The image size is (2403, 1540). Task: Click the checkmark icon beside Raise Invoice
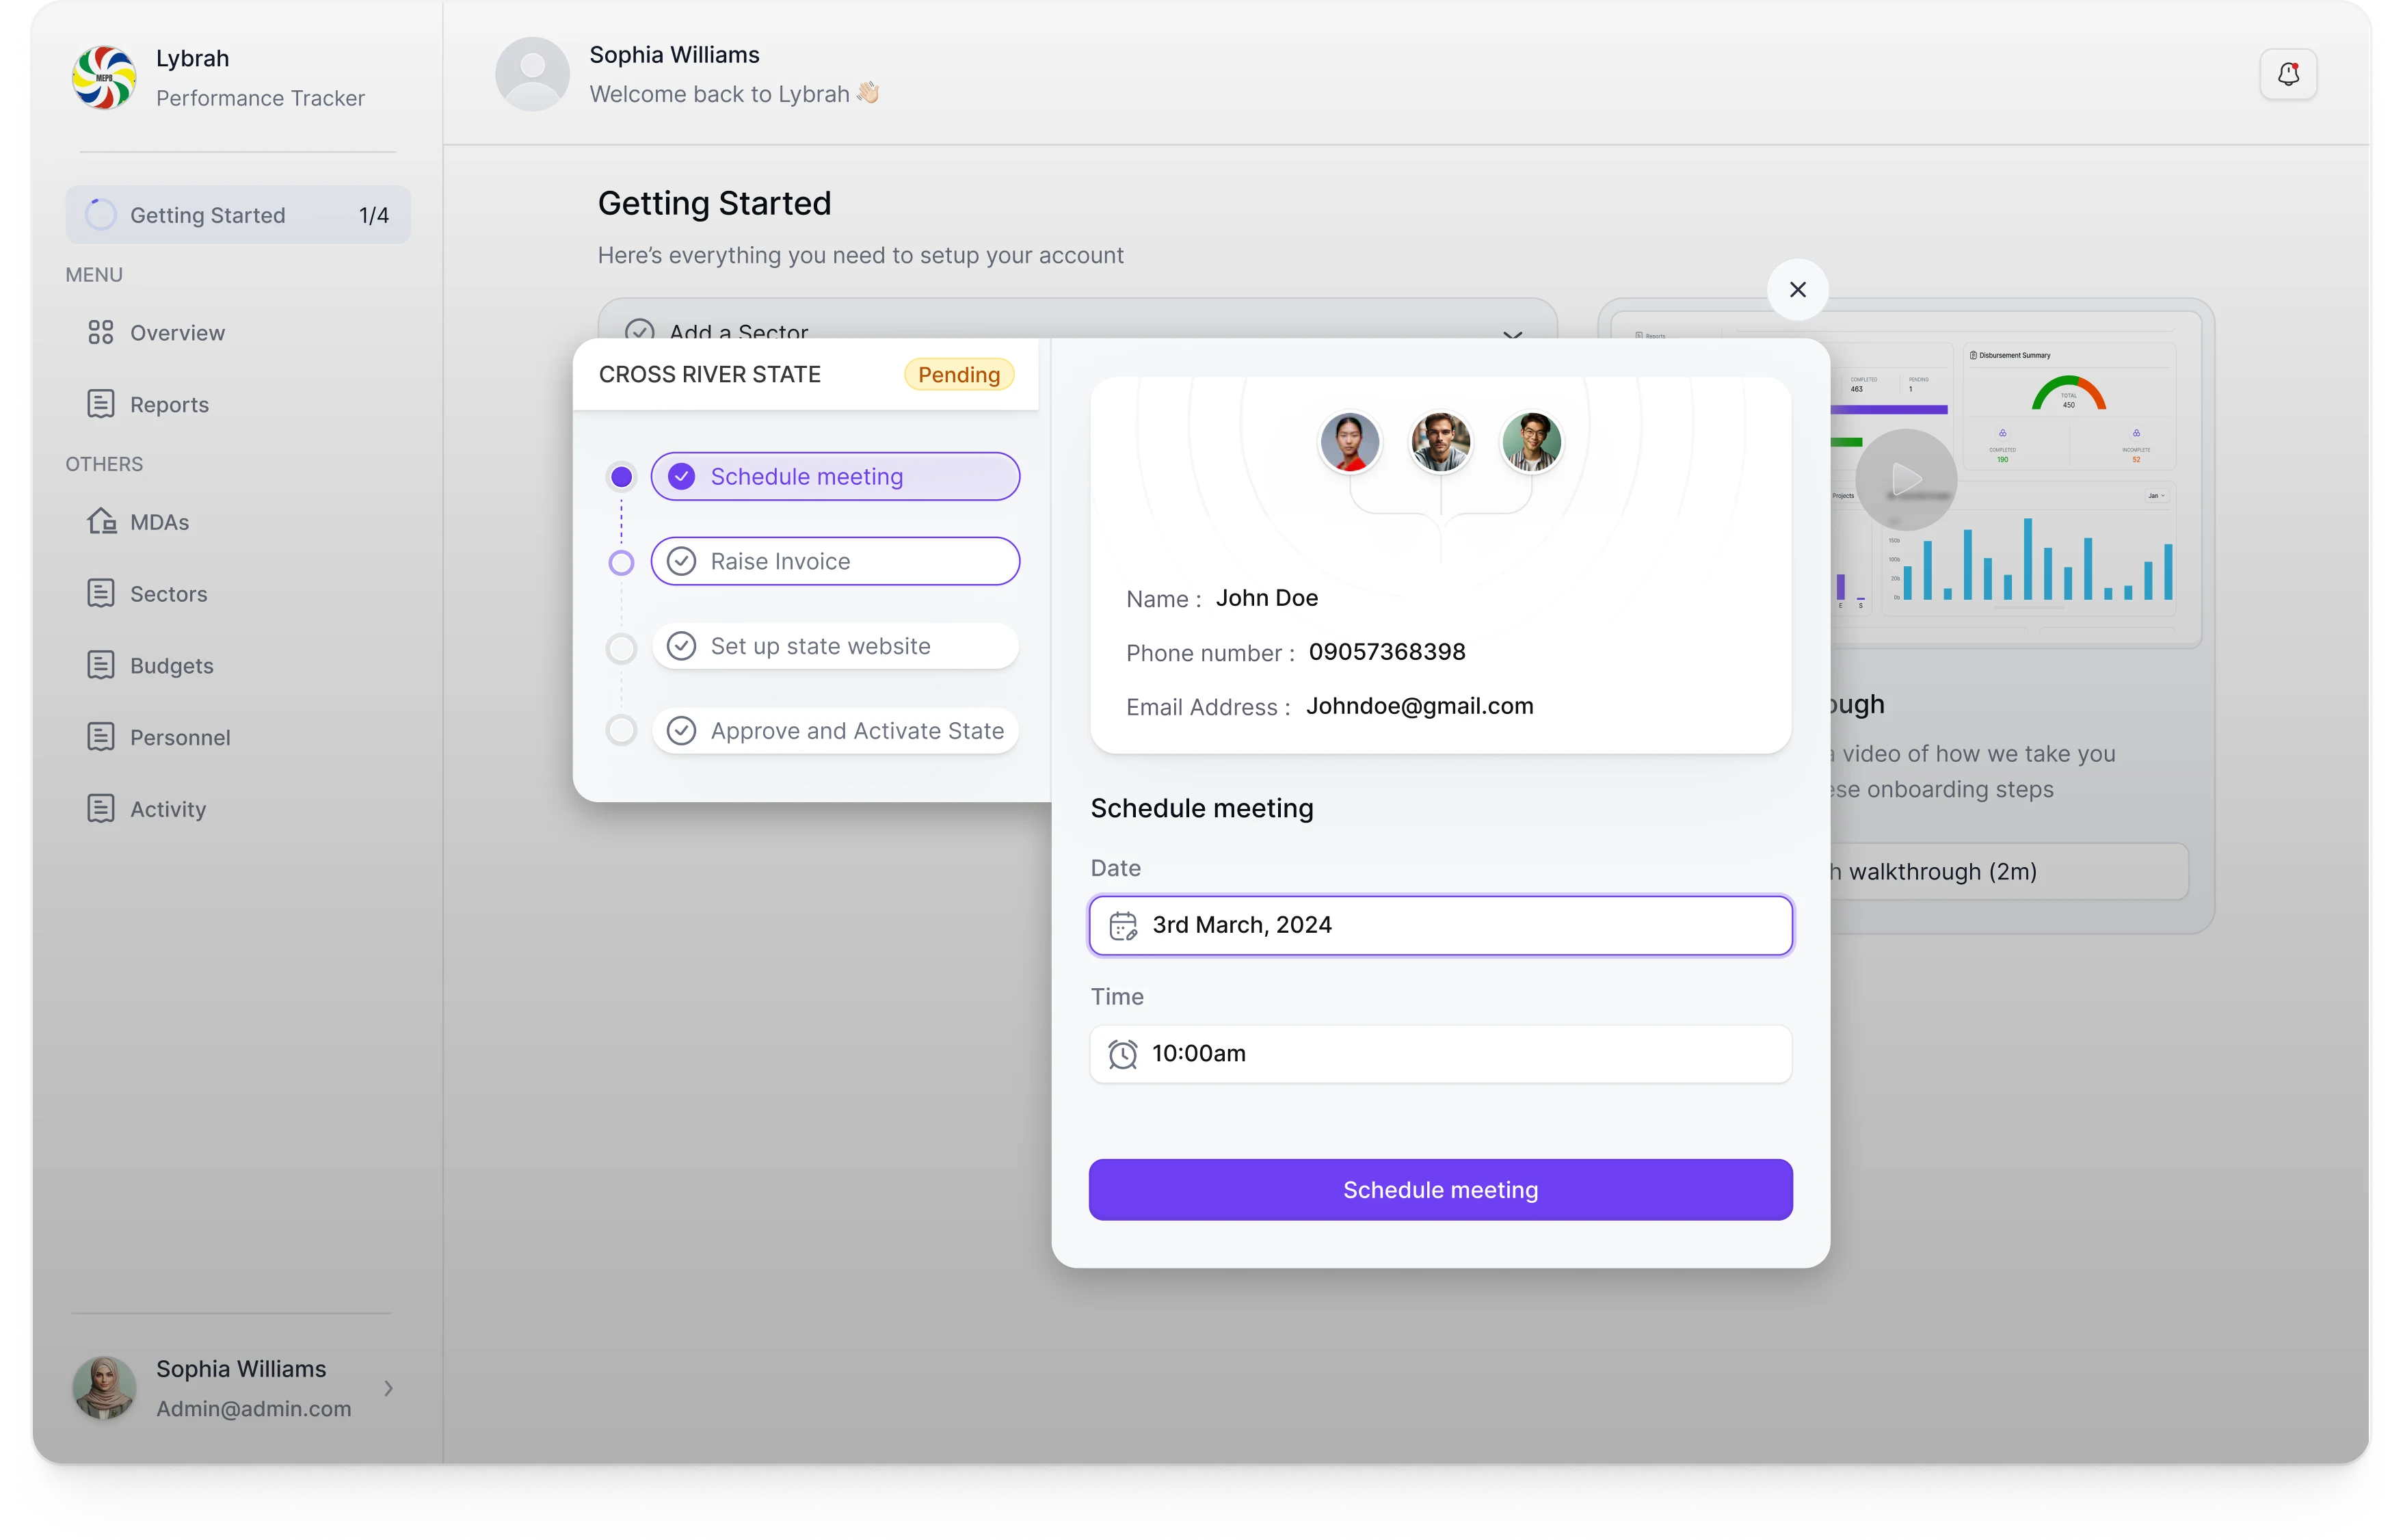pyautogui.click(x=681, y=562)
